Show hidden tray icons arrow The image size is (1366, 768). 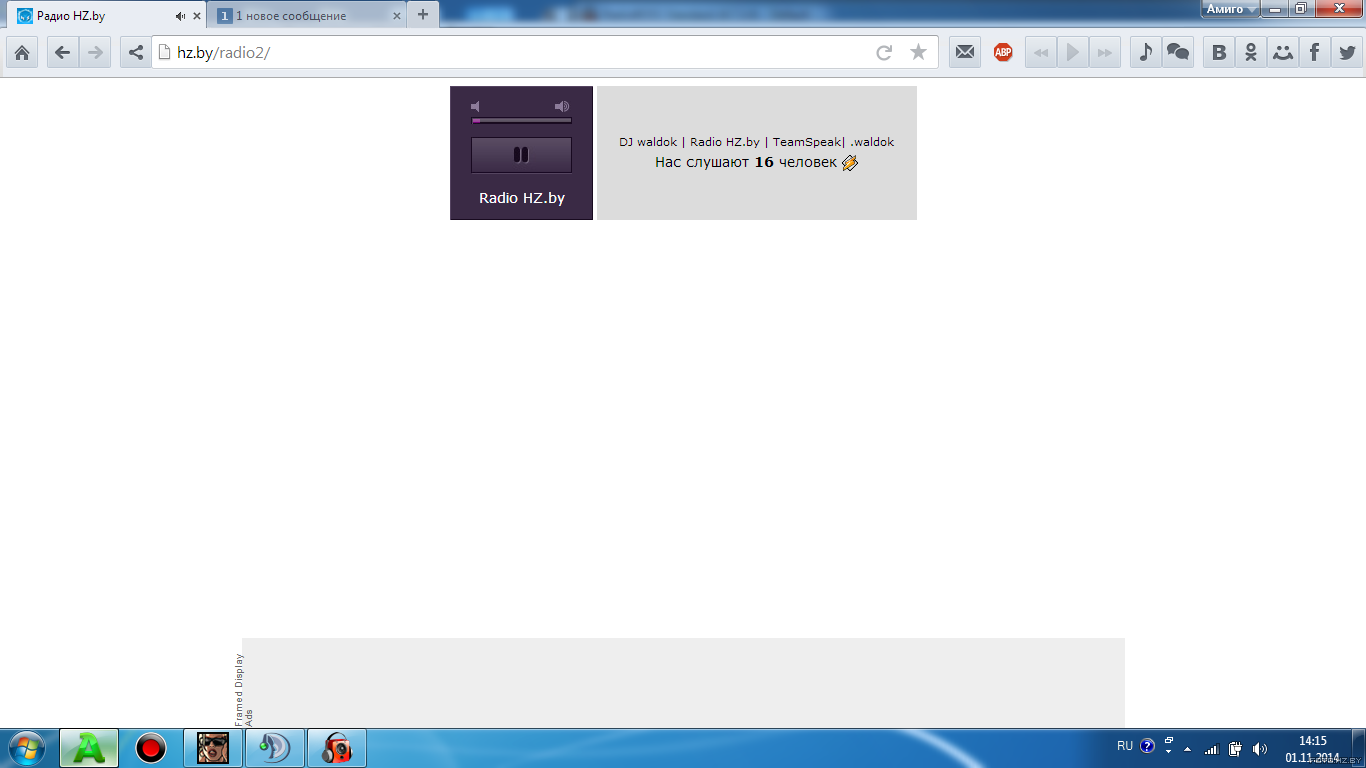tap(1187, 748)
